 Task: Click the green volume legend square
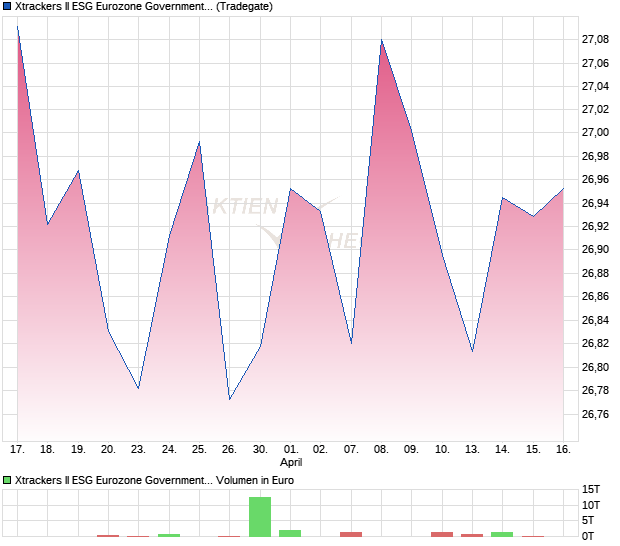[x=8, y=480]
